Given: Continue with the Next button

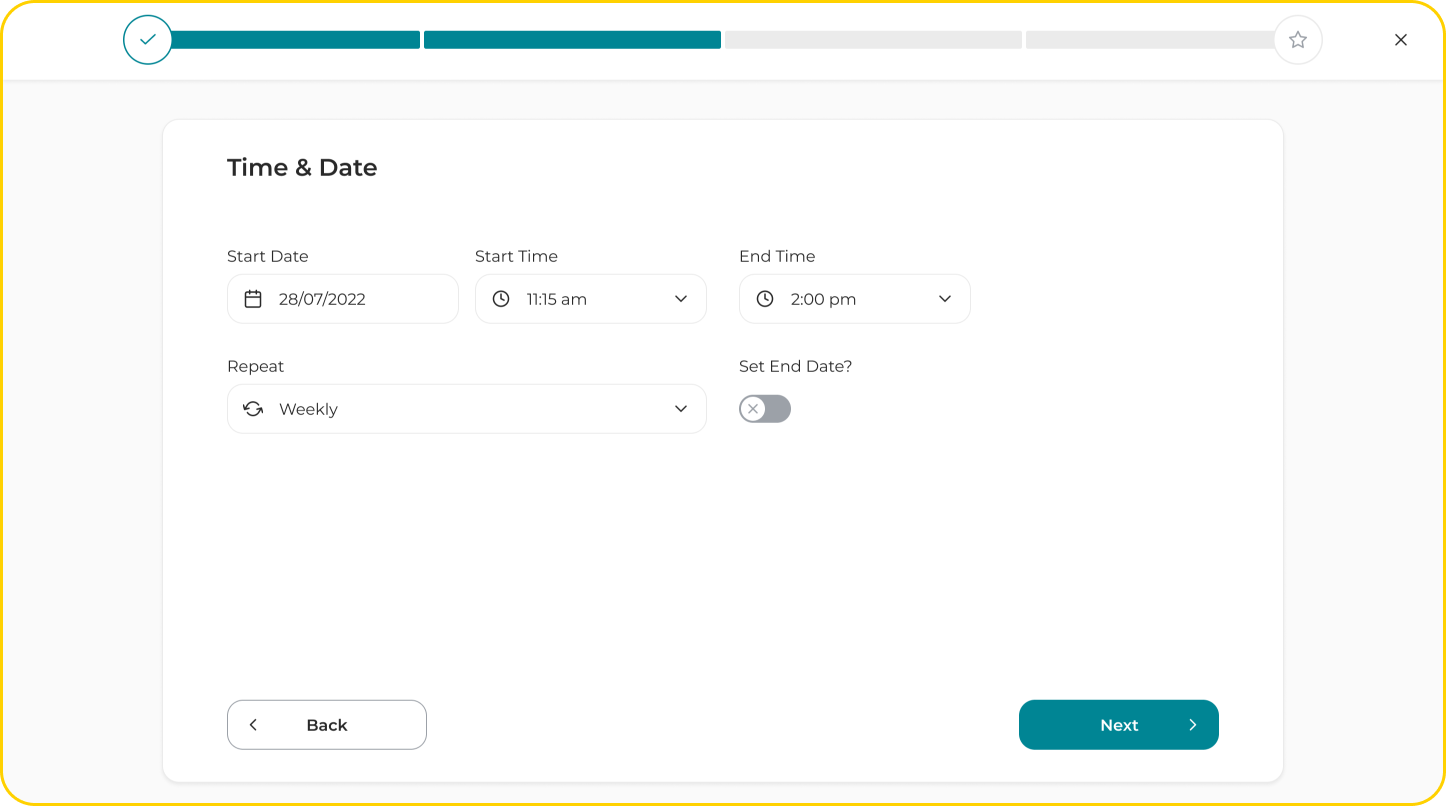Looking at the screenshot, I should click(x=1119, y=725).
